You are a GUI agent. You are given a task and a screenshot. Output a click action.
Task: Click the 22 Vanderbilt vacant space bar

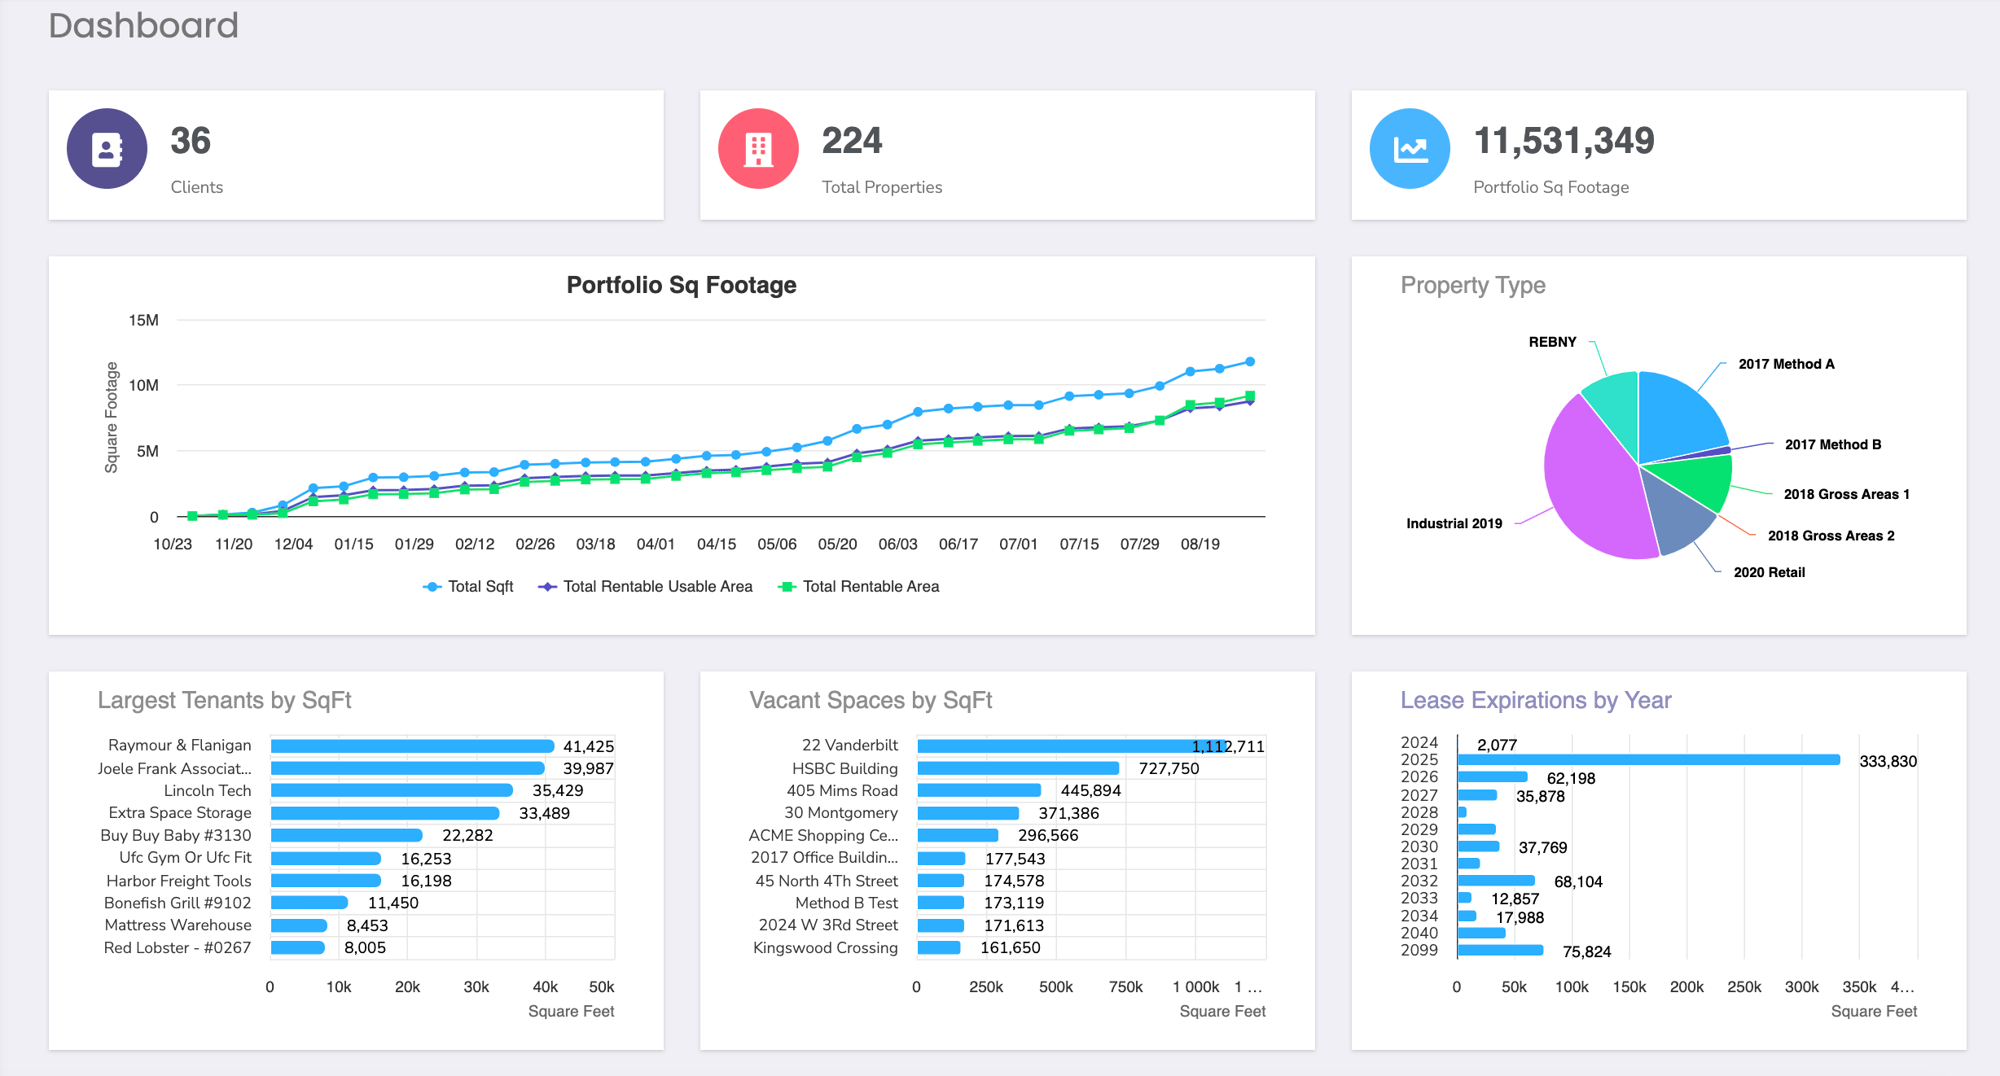pyautogui.click(x=1072, y=746)
